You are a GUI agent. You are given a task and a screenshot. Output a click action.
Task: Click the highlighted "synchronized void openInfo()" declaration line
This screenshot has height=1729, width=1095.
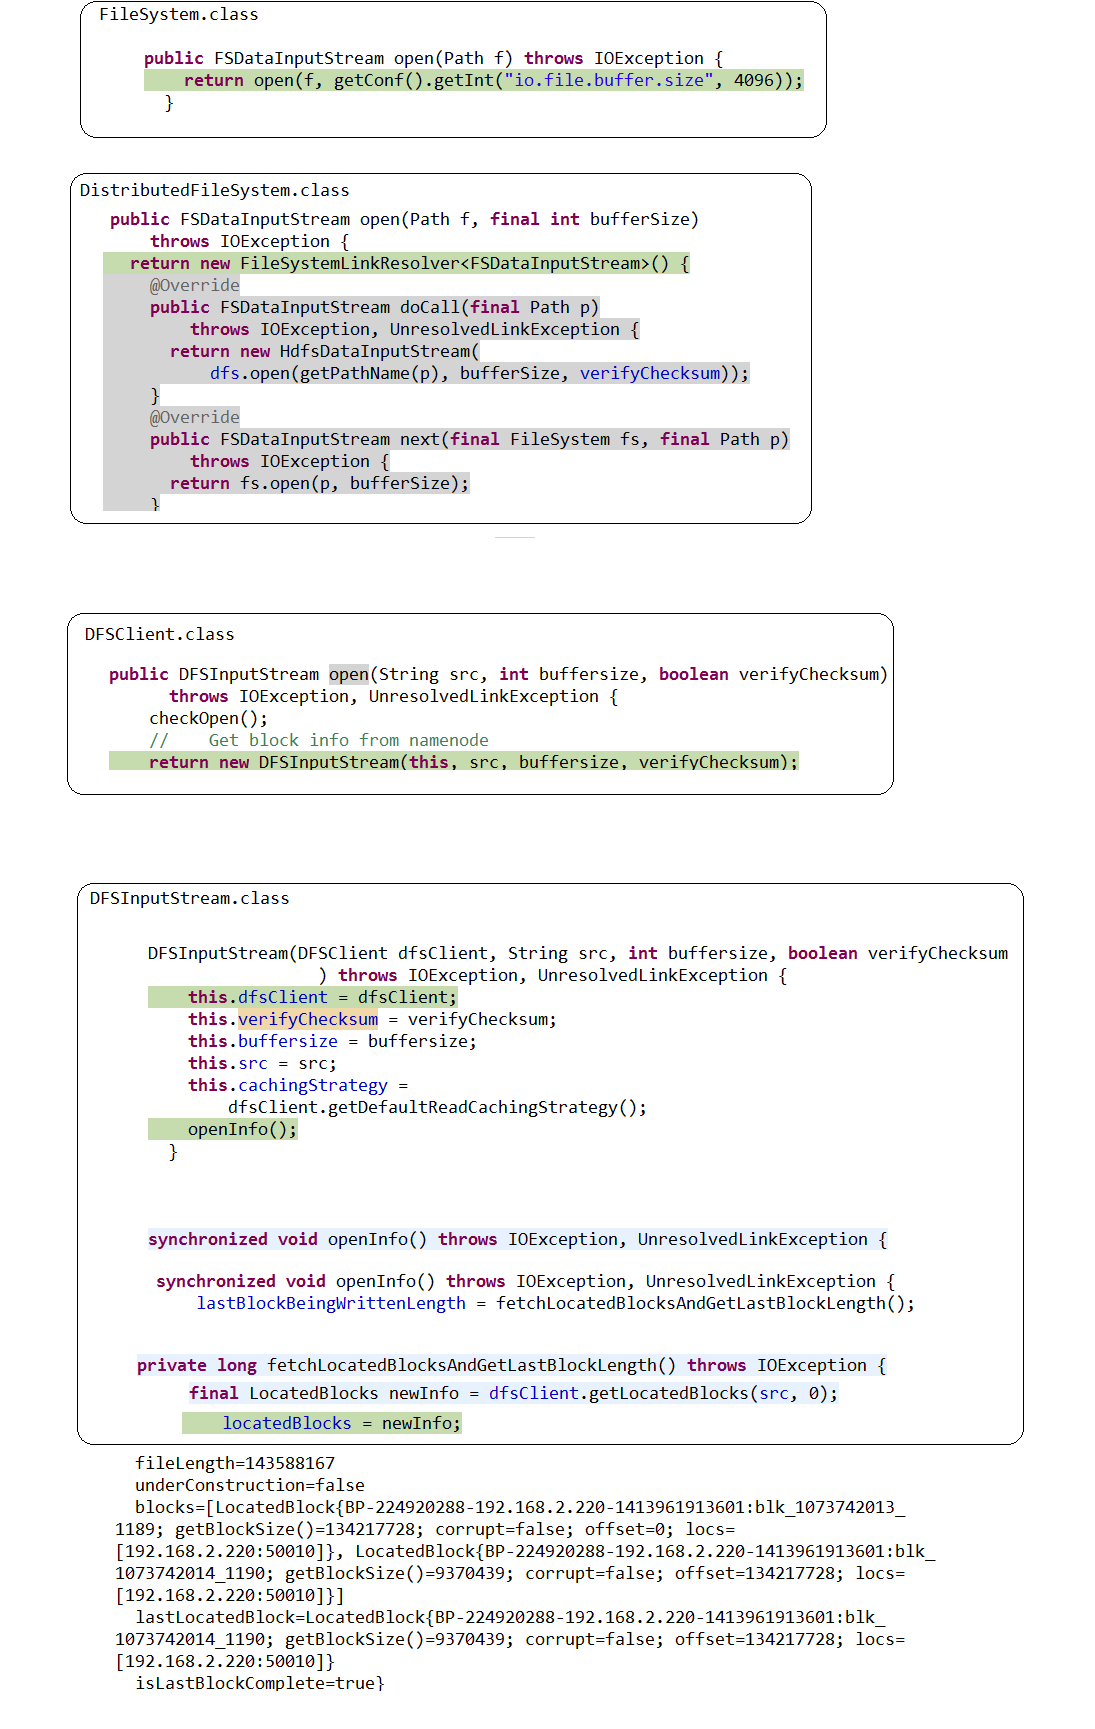tap(518, 1240)
